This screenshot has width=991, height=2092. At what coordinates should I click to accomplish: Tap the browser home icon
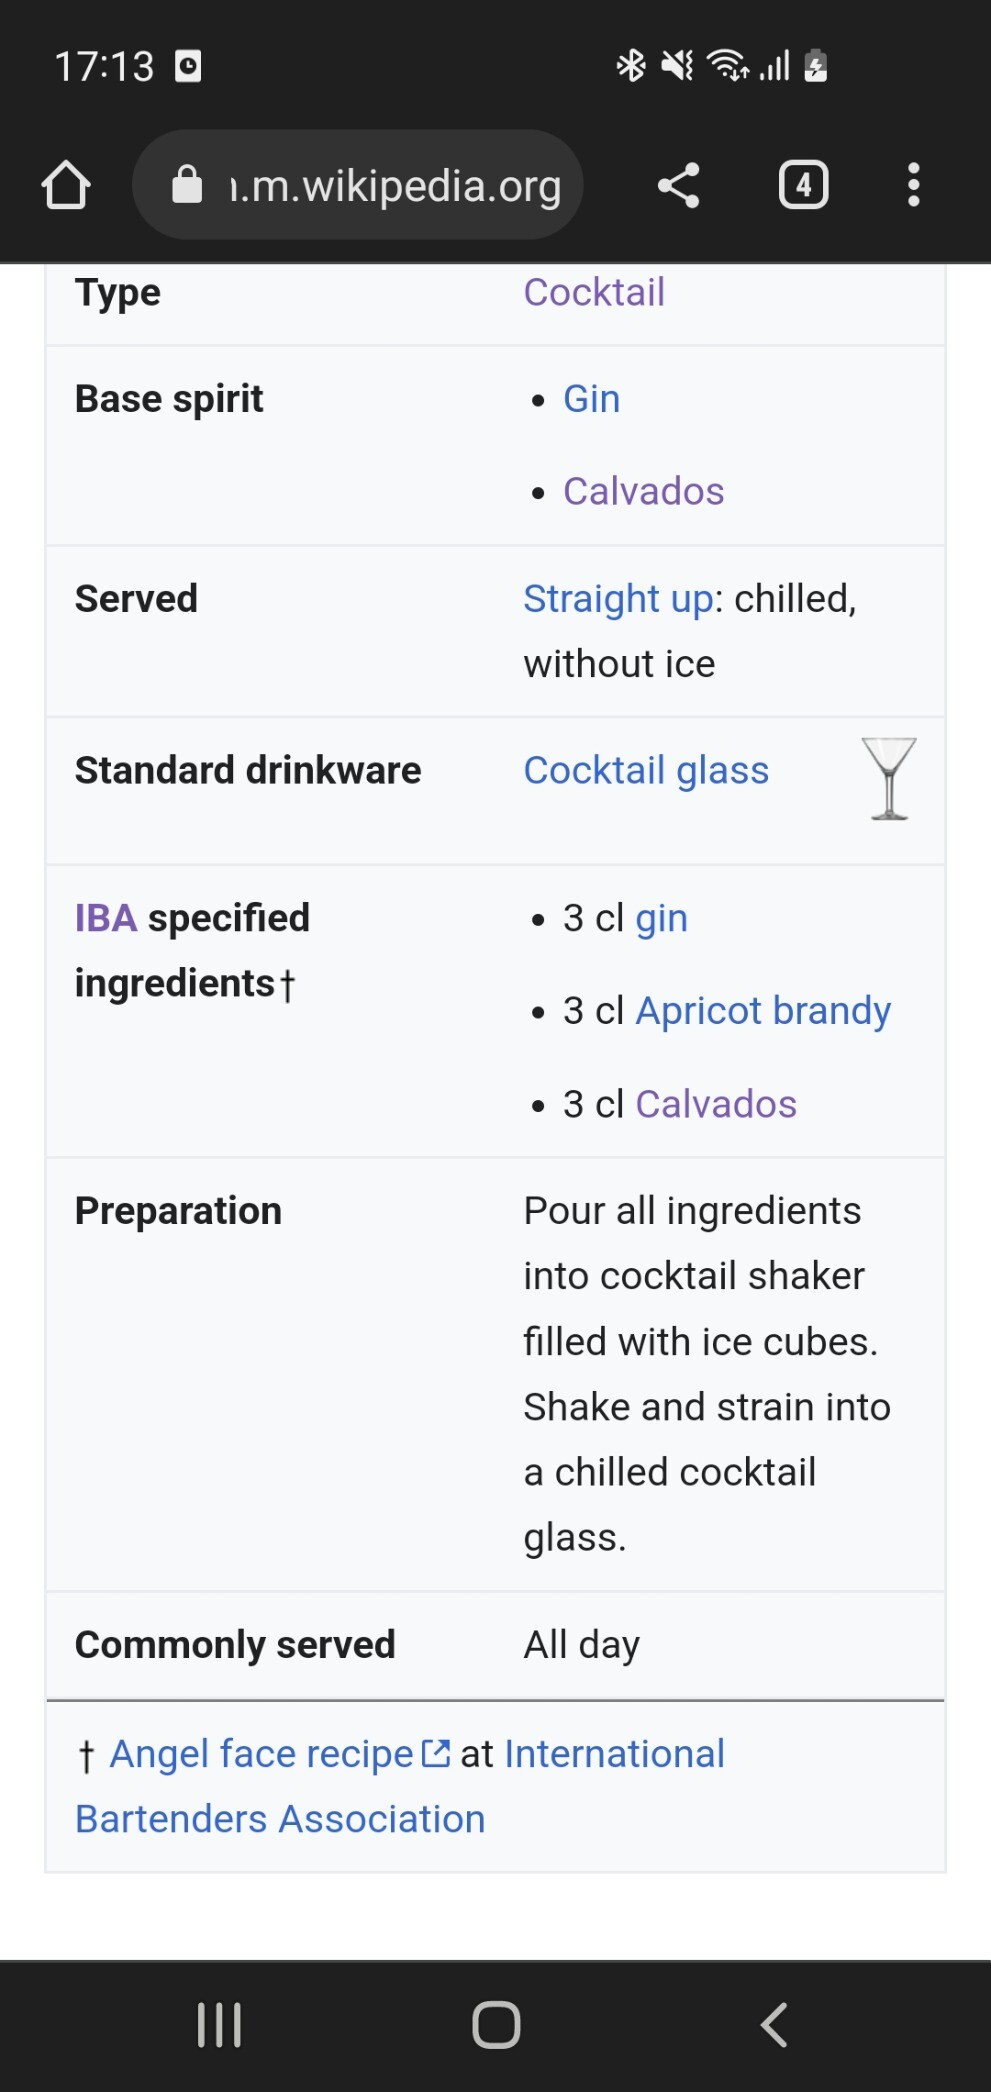click(x=66, y=185)
